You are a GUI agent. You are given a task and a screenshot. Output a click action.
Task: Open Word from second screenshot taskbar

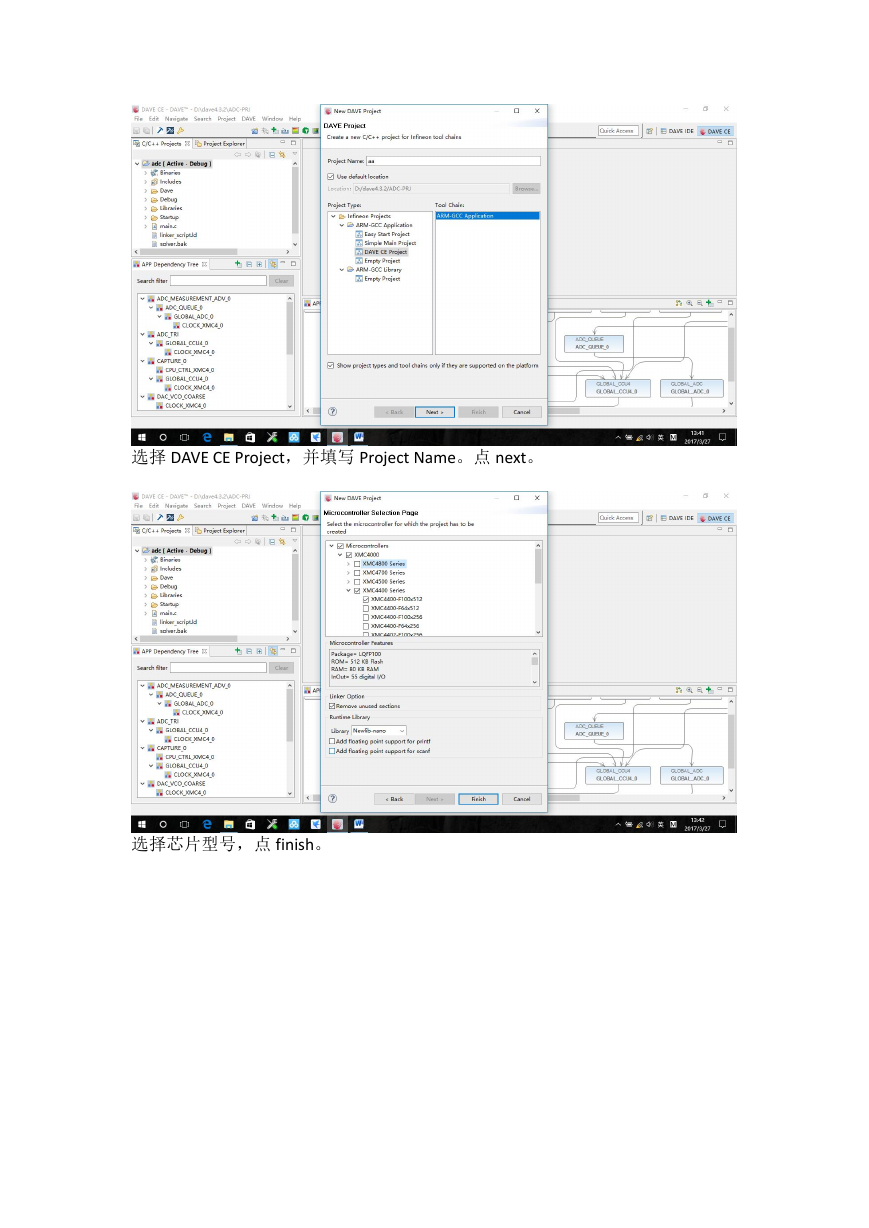[x=359, y=824]
